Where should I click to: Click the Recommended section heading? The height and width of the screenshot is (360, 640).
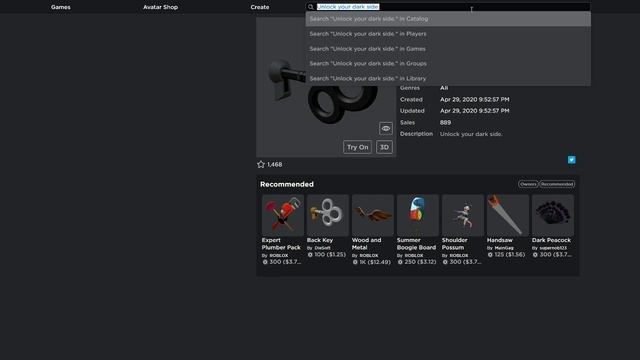[x=287, y=184]
